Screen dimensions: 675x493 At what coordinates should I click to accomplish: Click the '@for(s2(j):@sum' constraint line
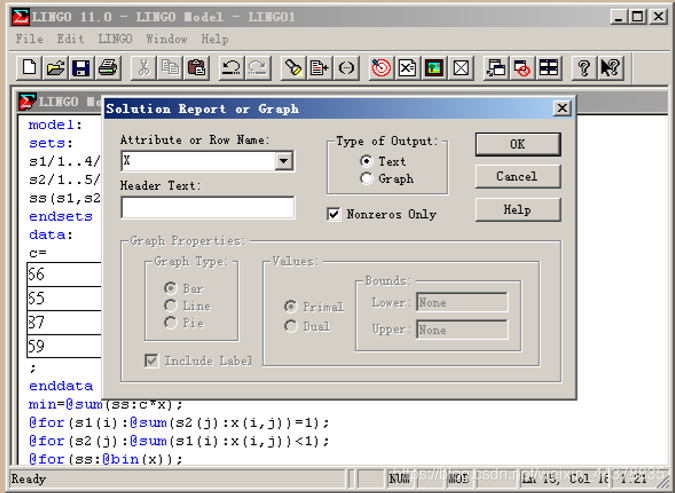179,441
